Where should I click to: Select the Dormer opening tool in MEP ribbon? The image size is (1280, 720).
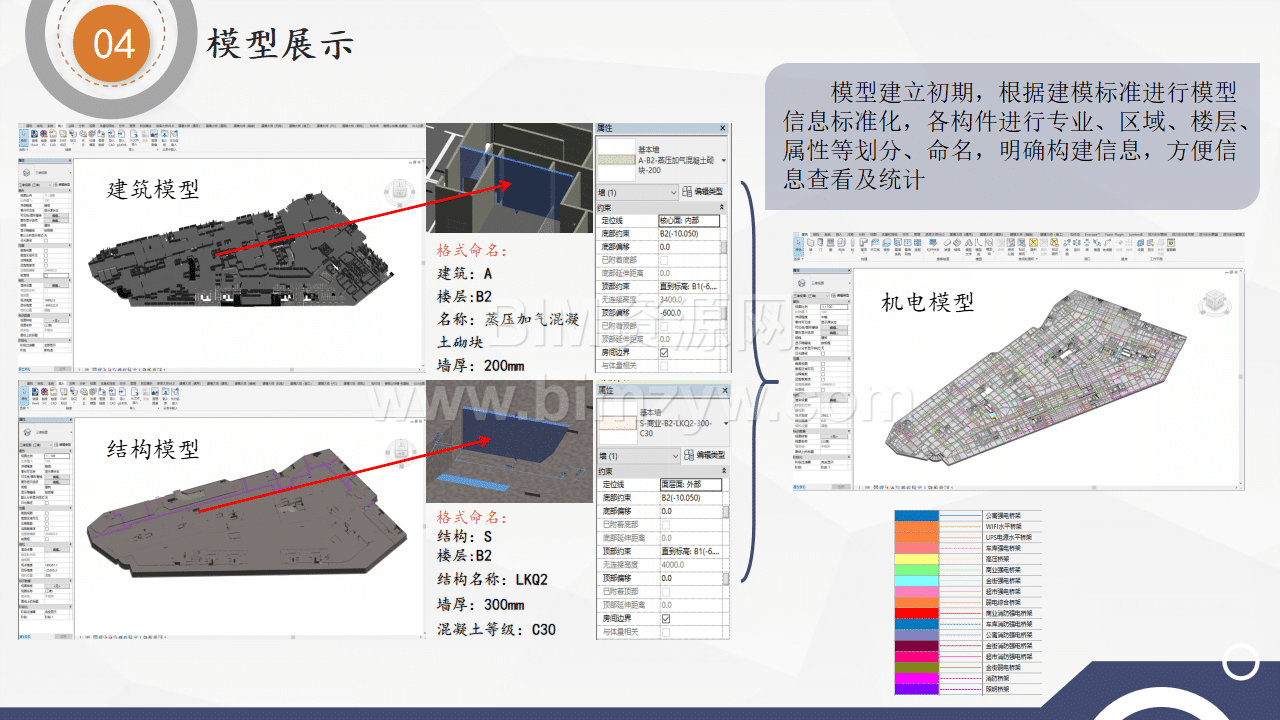coord(1106,246)
